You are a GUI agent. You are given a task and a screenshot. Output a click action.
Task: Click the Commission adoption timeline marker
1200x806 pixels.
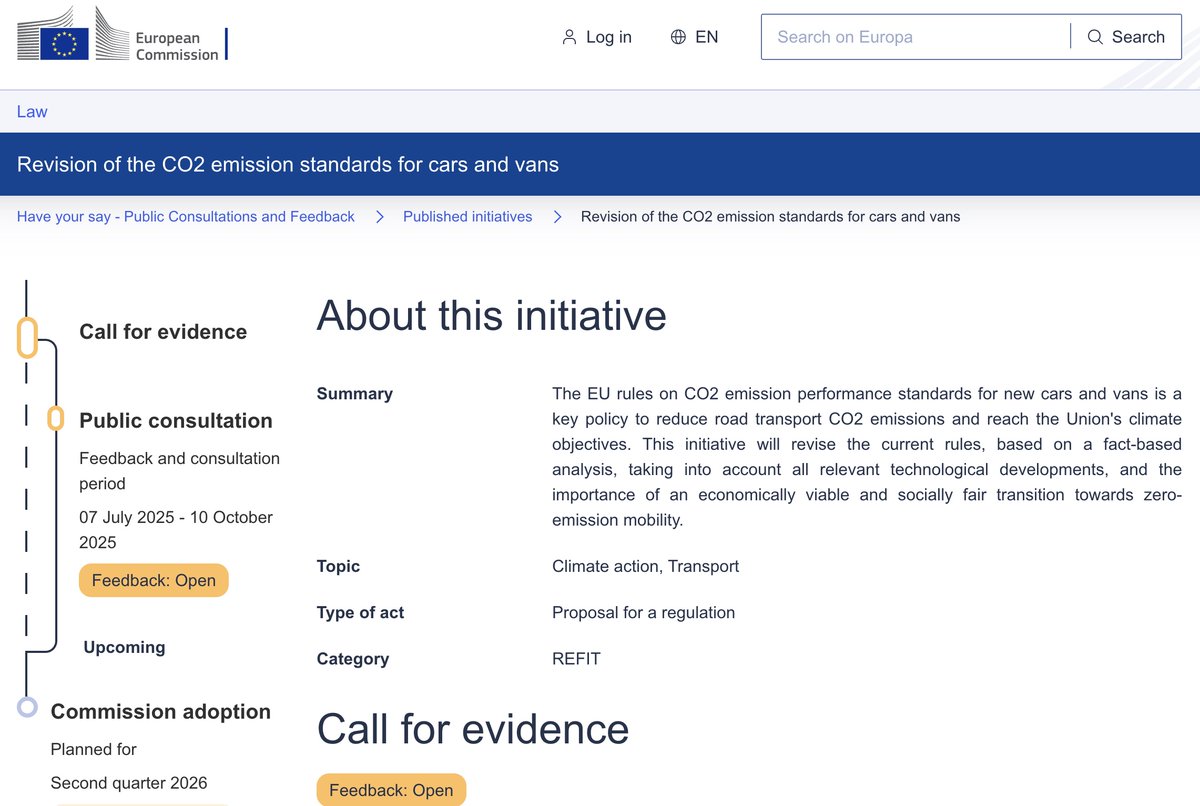[x=28, y=707]
